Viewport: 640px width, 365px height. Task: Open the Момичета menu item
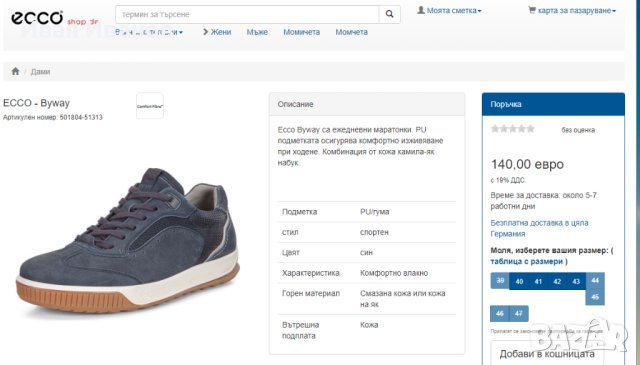(302, 32)
